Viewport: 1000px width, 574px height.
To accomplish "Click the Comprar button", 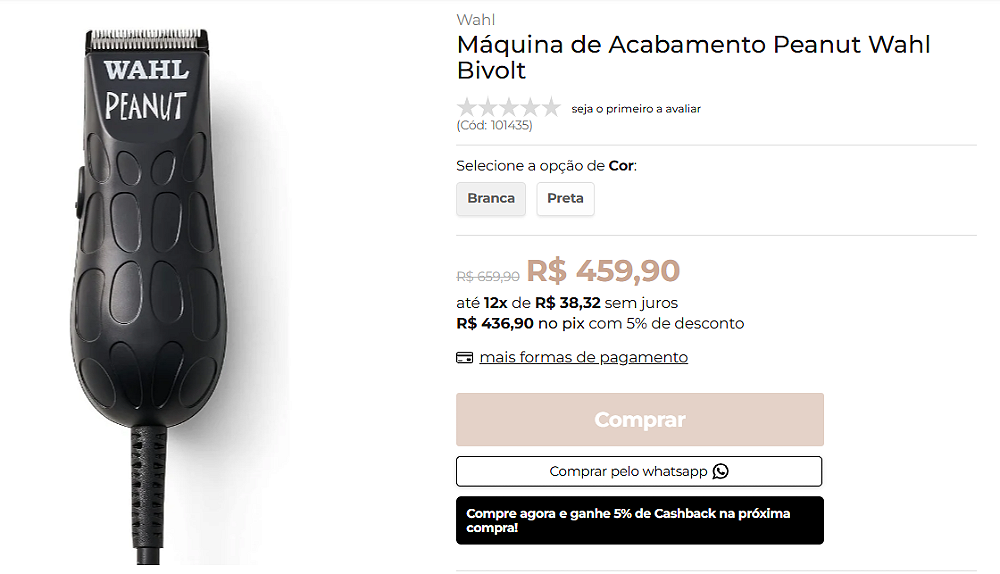I will coord(640,420).
